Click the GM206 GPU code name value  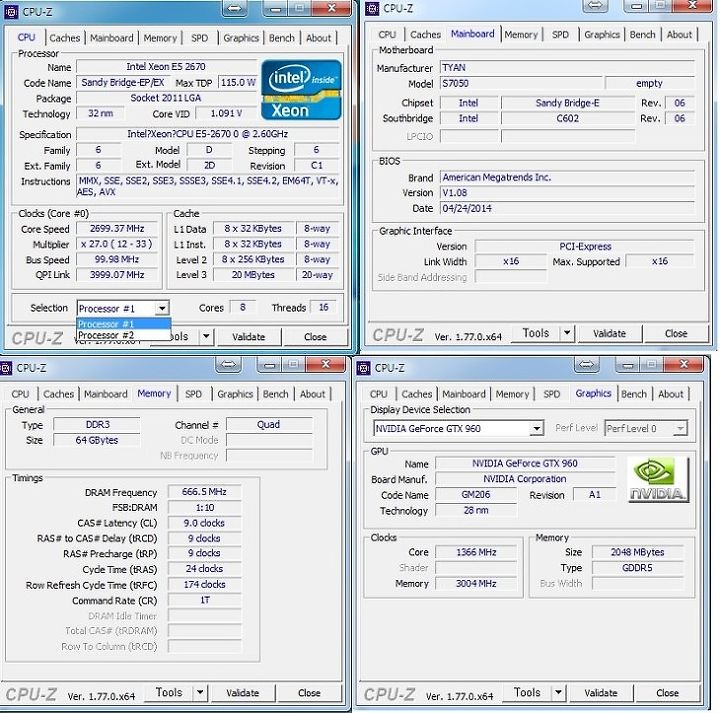[476, 495]
